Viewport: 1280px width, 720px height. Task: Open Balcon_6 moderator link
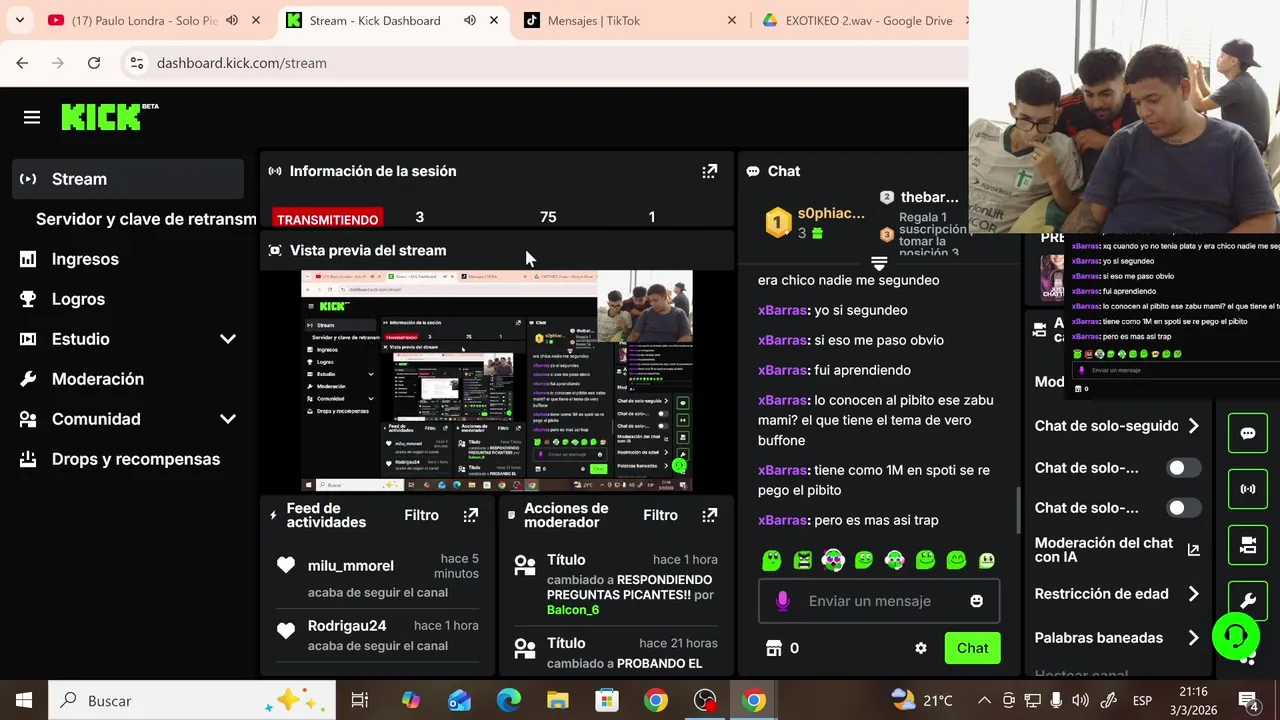pyautogui.click(x=573, y=610)
